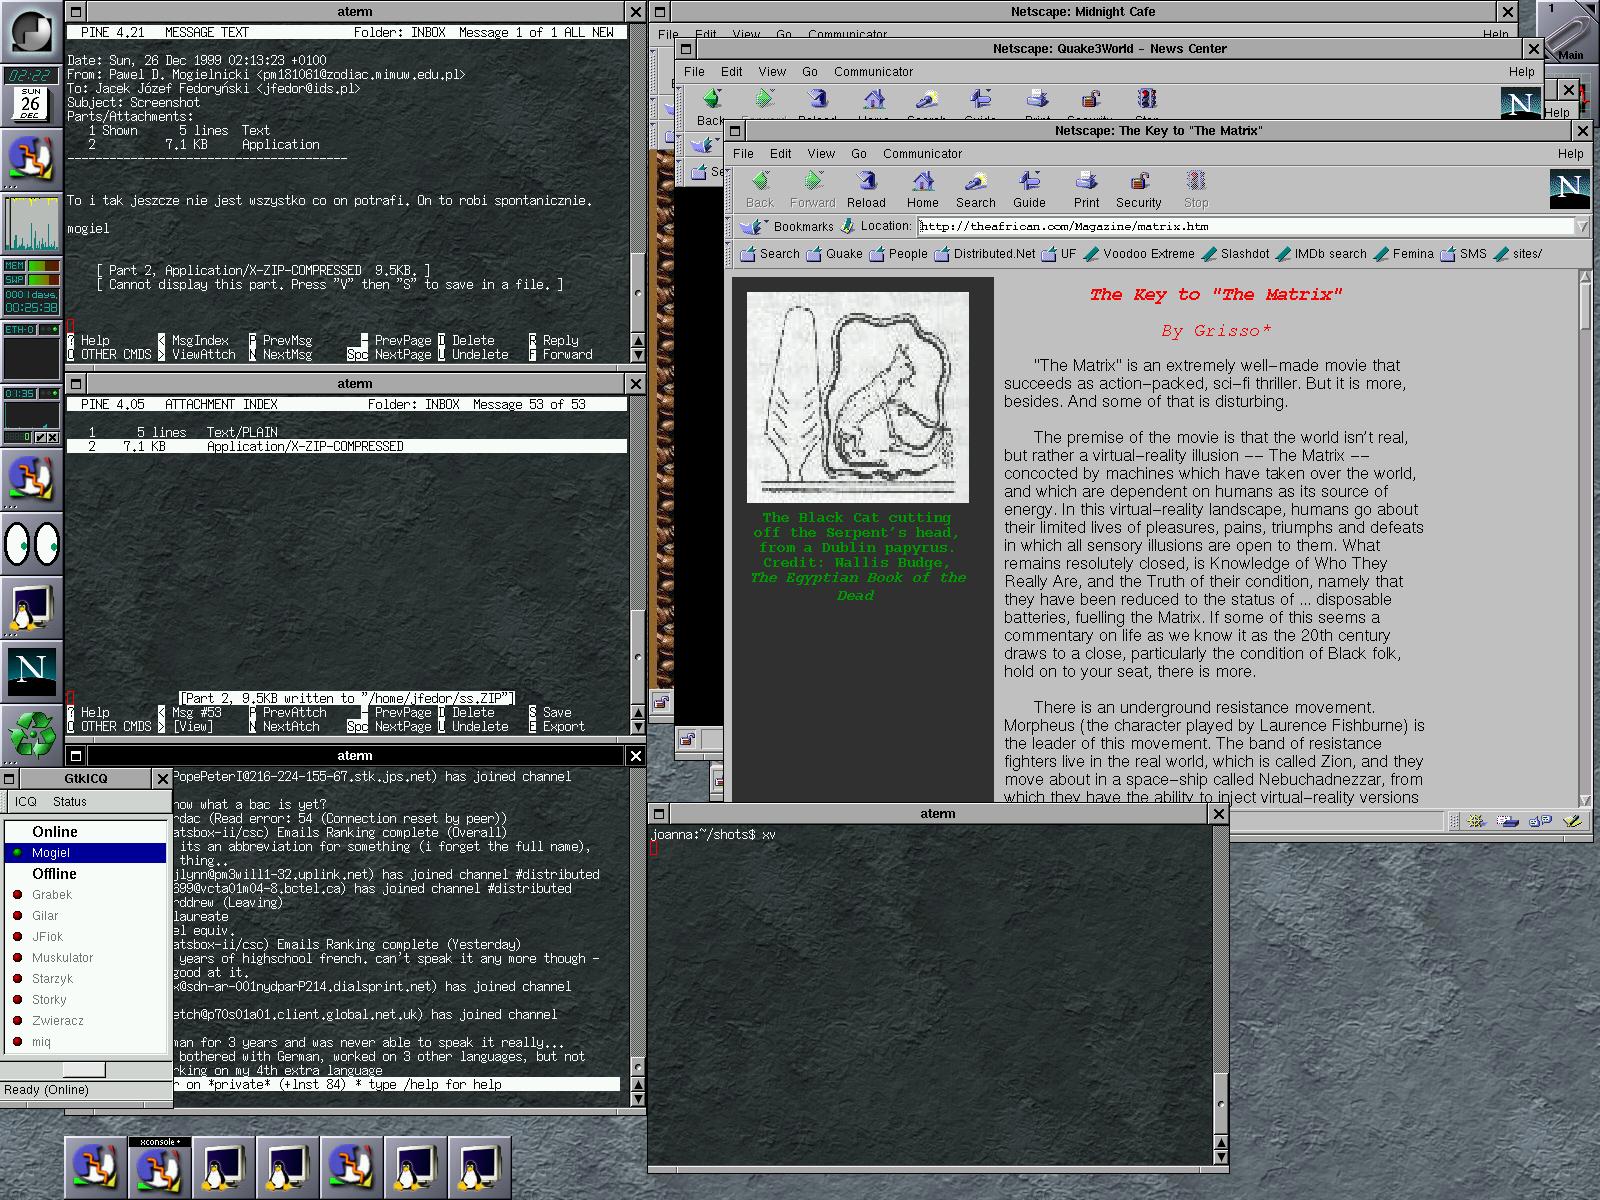
Task: Open the location history dropdown arrow
Action: click(x=1581, y=227)
